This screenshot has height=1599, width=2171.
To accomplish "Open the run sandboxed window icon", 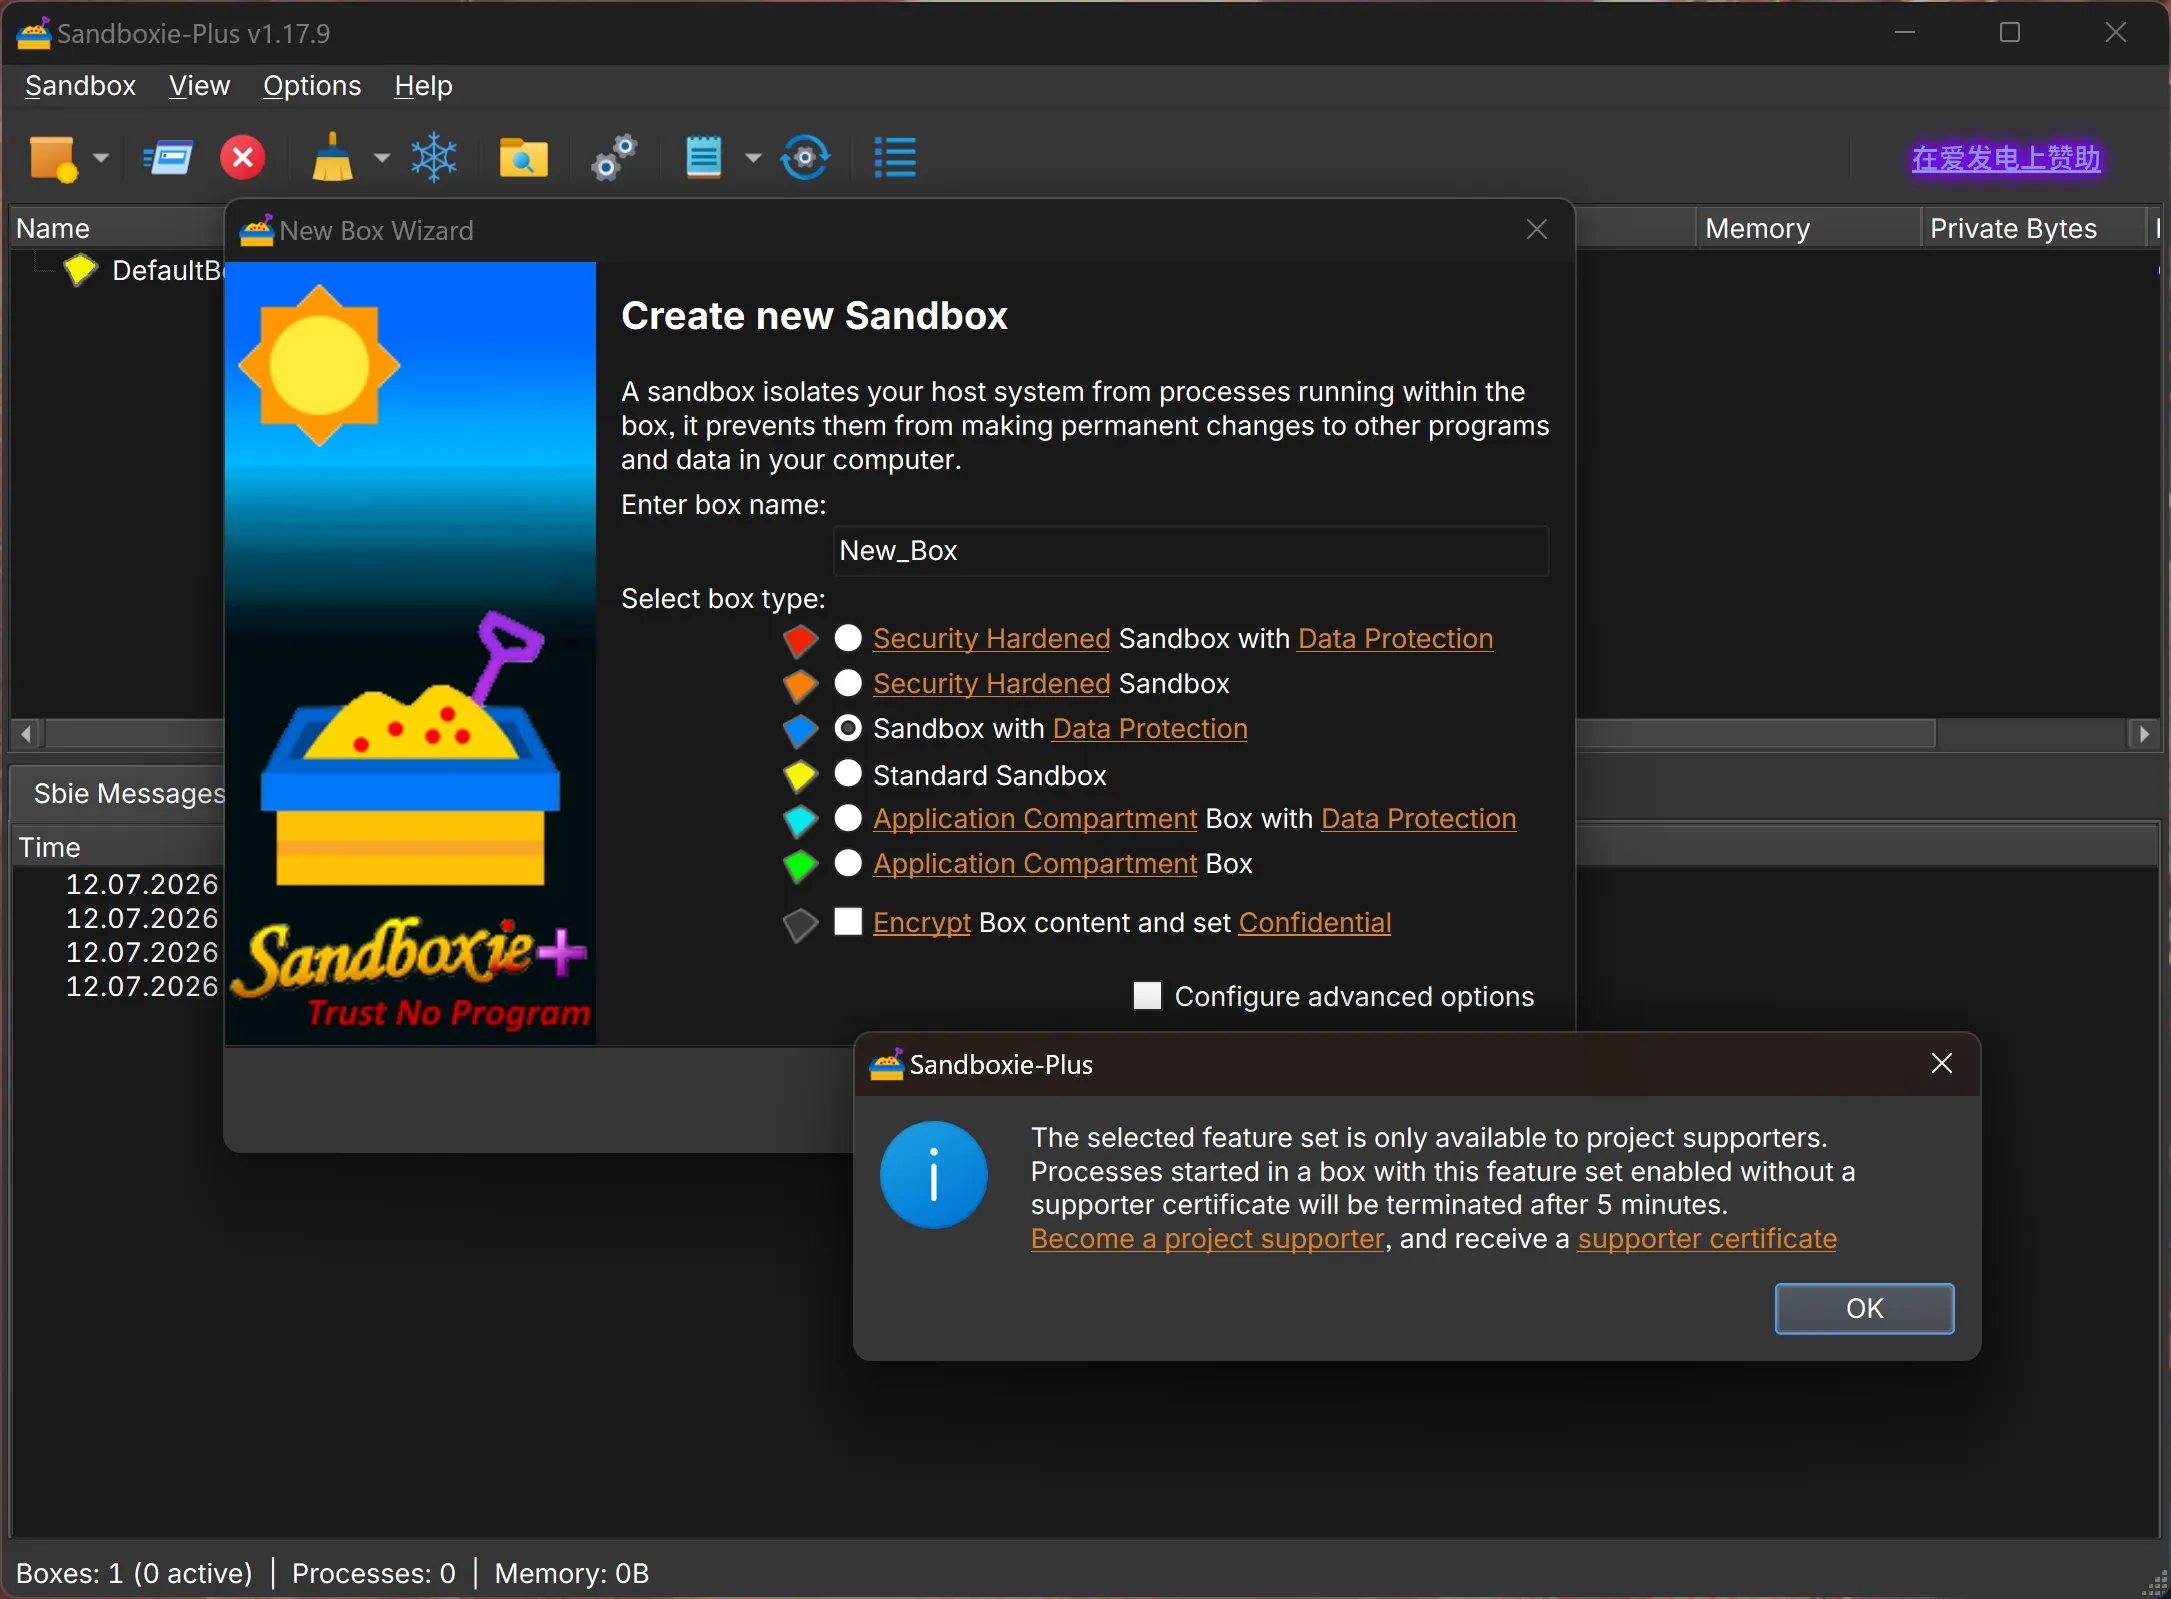I will (x=168, y=158).
